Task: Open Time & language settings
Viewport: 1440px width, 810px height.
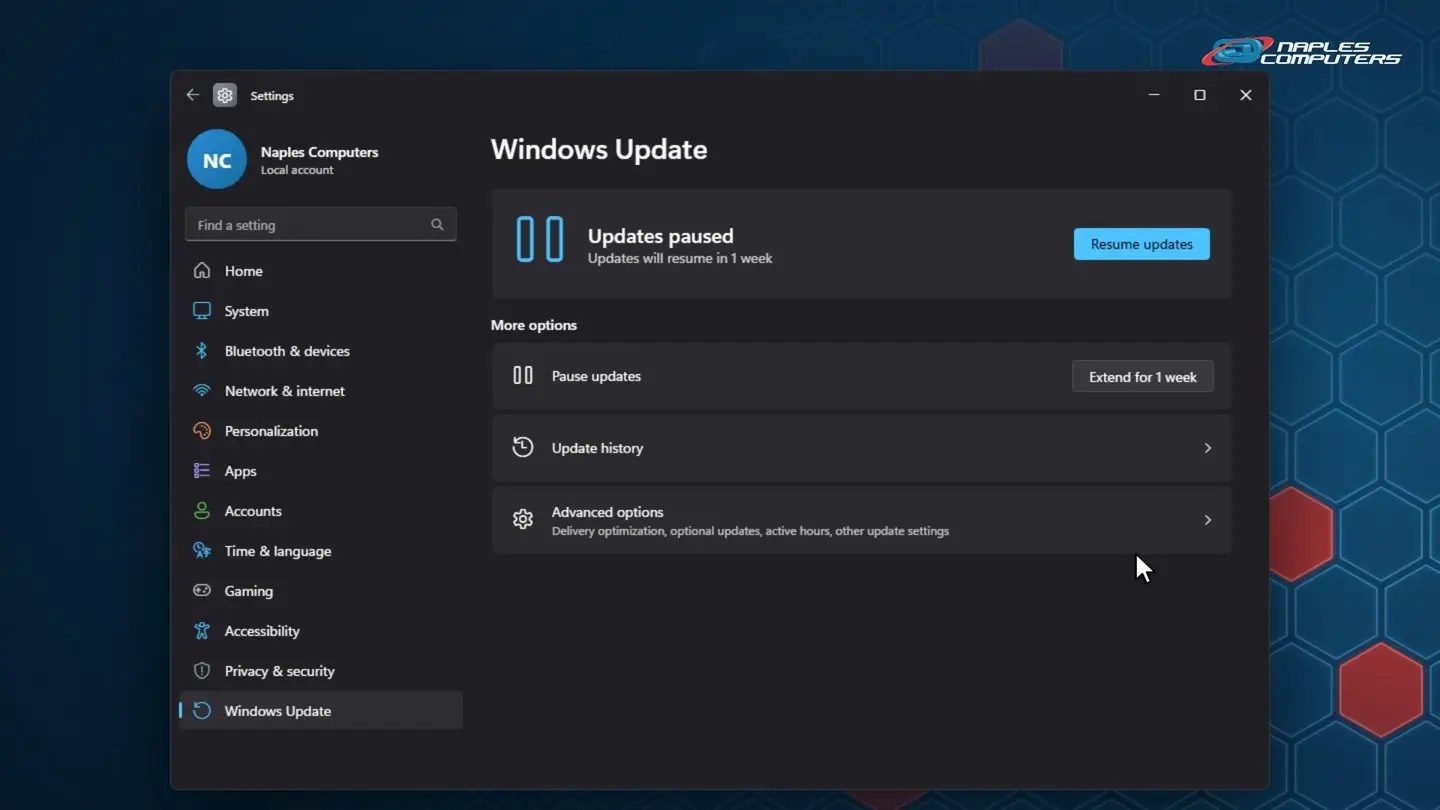Action: click(x=321, y=551)
